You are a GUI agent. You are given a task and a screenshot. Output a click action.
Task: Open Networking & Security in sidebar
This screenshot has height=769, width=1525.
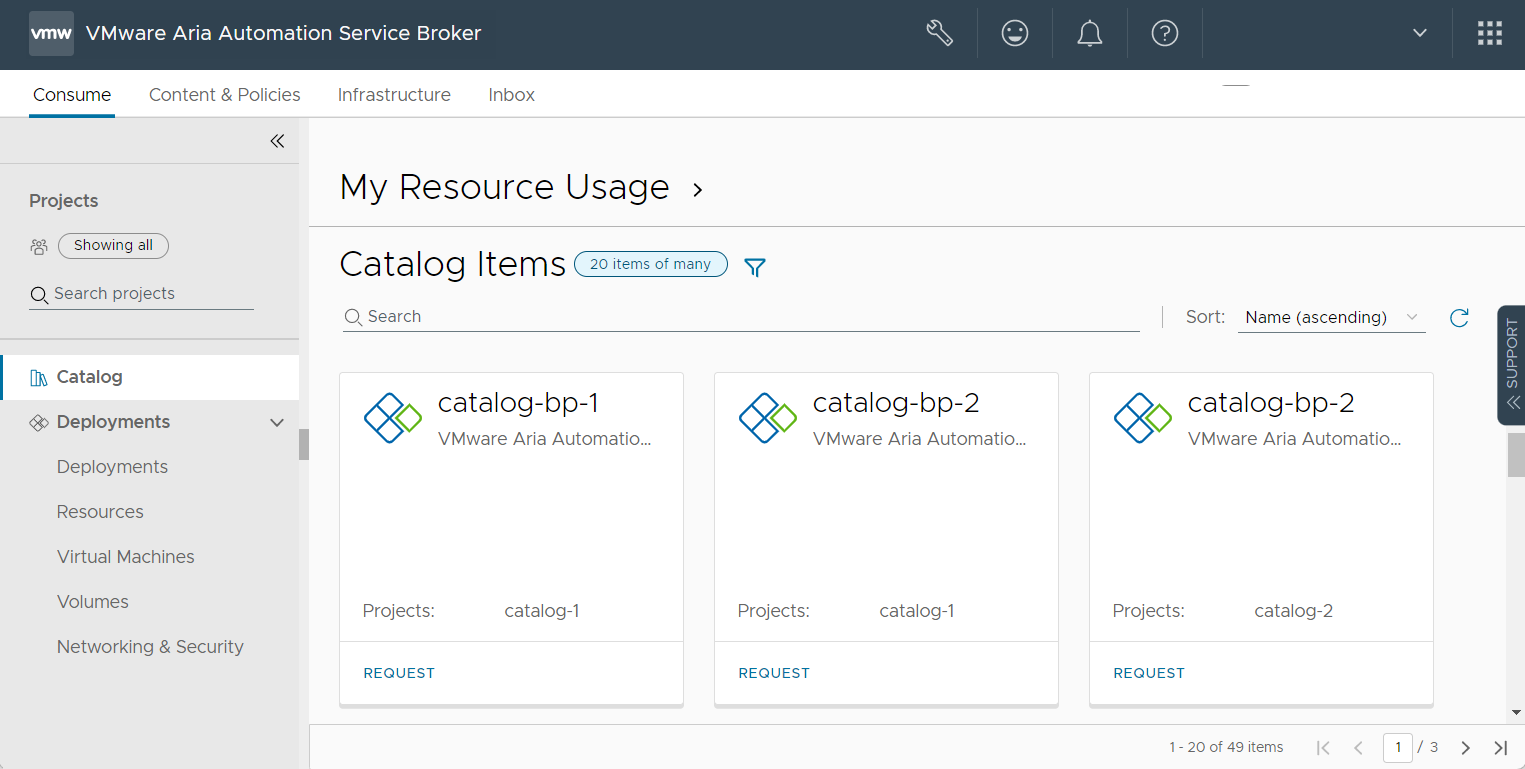150,647
